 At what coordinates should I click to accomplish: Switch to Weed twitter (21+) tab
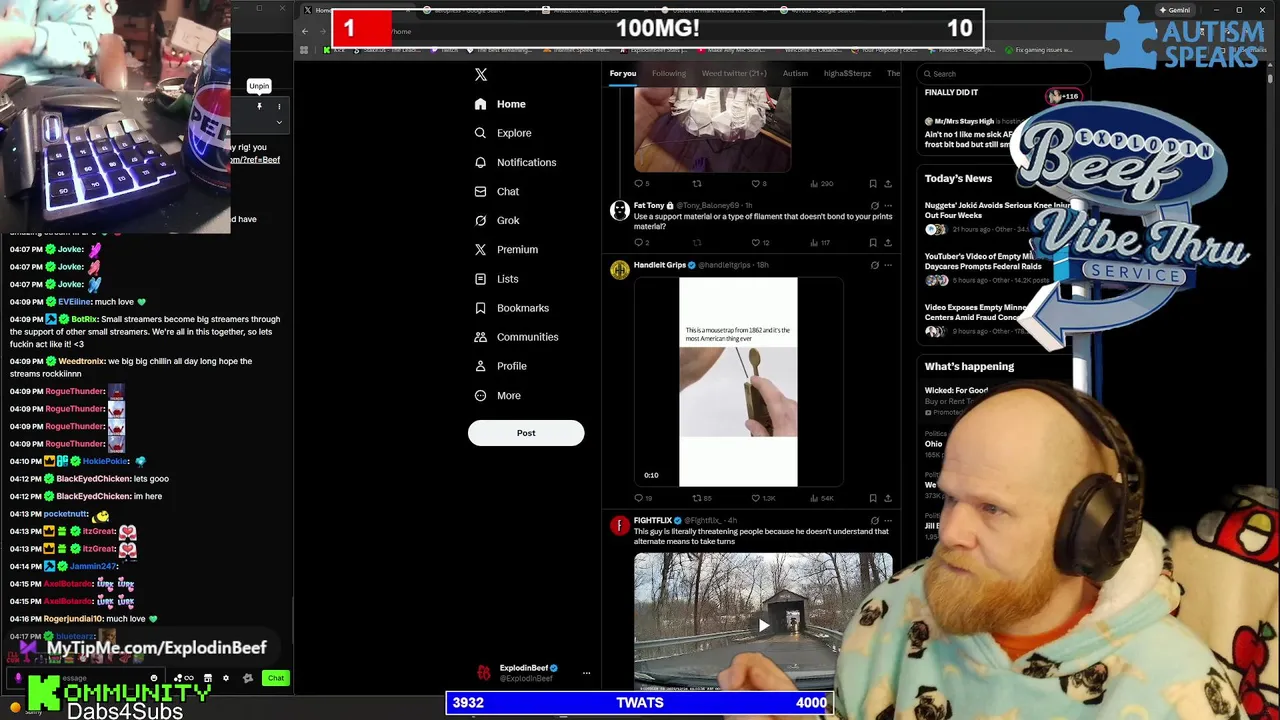coord(734,74)
